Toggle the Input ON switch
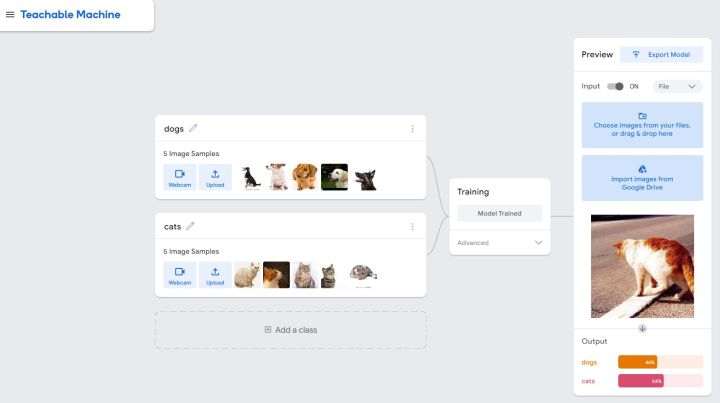 pos(615,86)
